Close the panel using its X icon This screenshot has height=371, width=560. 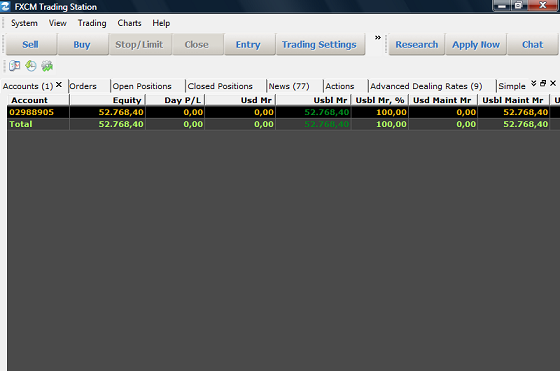pos(553,83)
